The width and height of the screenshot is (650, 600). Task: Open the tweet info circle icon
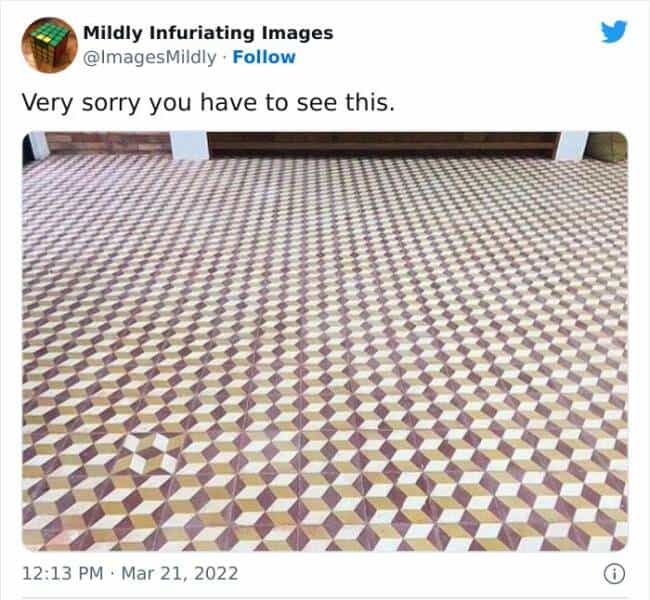coord(614,575)
